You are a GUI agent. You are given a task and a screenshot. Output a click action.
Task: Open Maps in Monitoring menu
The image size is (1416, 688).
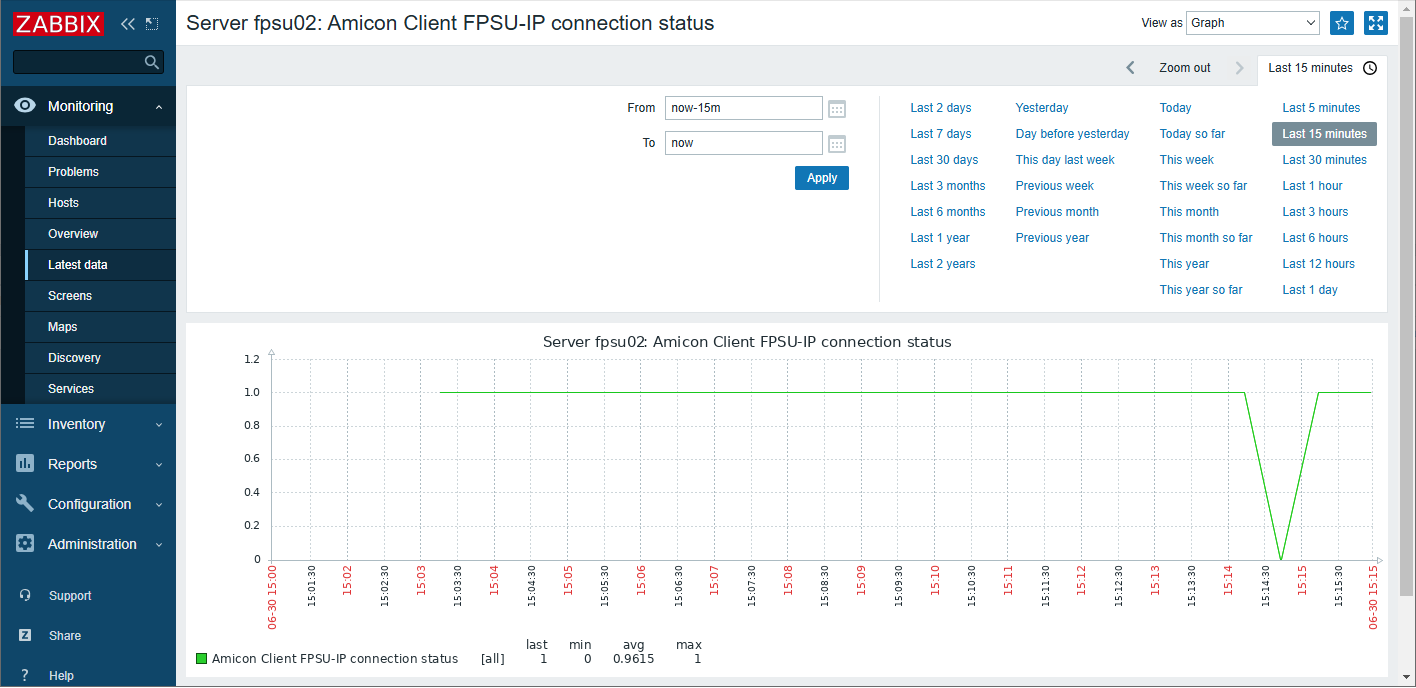point(100,327)
